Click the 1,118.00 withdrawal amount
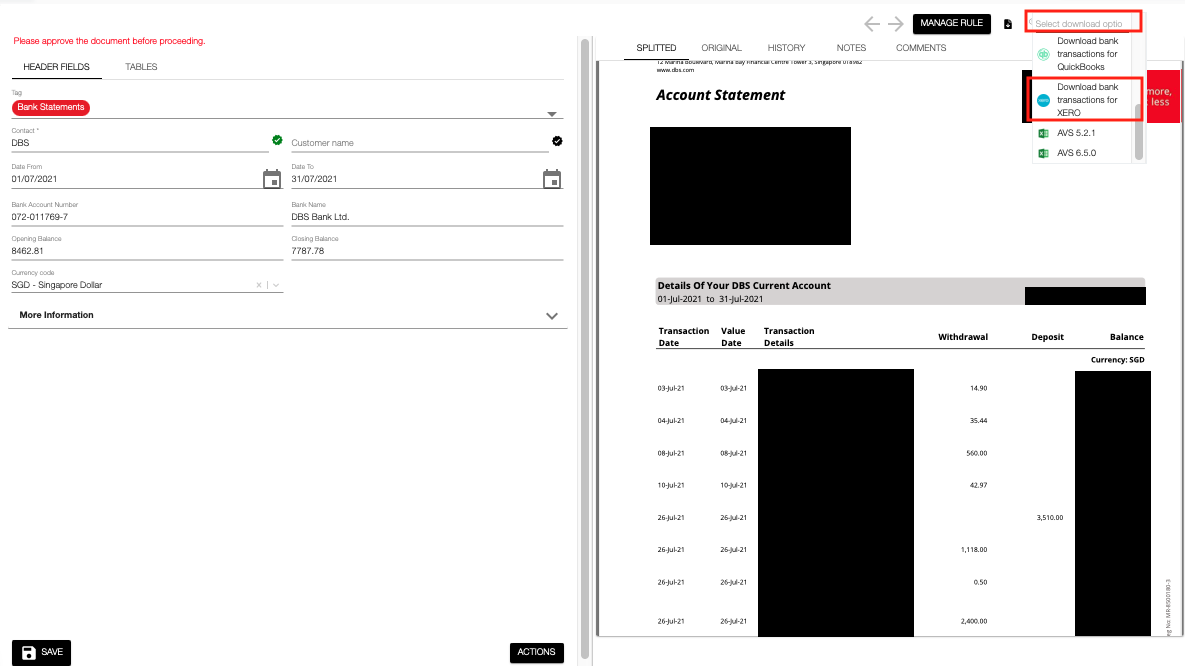Screen dimensions: 1185x666 coord(973,550)
